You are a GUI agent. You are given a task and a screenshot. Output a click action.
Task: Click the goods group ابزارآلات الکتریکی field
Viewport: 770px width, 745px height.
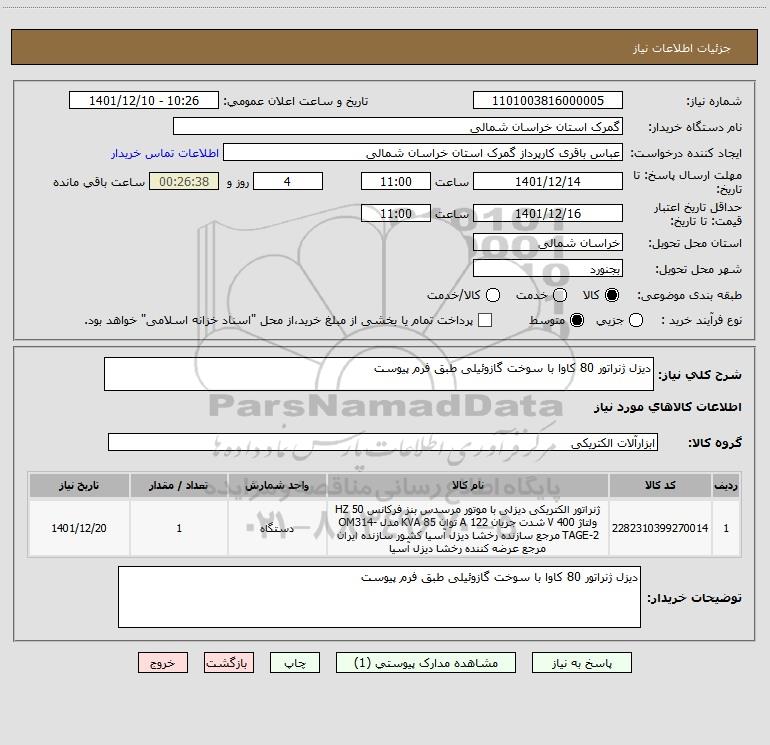pos(383,442)
